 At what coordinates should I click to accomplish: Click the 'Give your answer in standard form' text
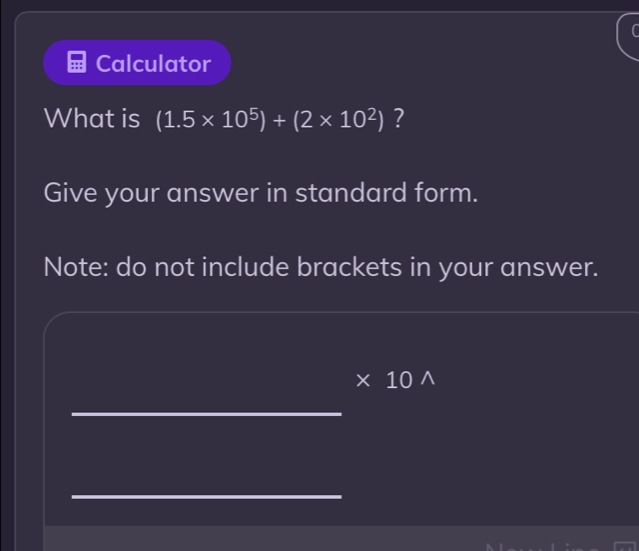260,192
